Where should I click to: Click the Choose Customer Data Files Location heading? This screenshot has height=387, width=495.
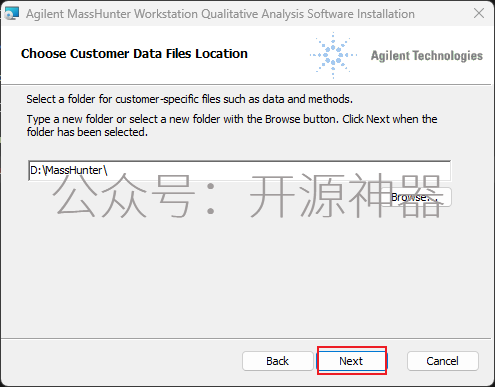pyautogui.click(x=134, y=54)
